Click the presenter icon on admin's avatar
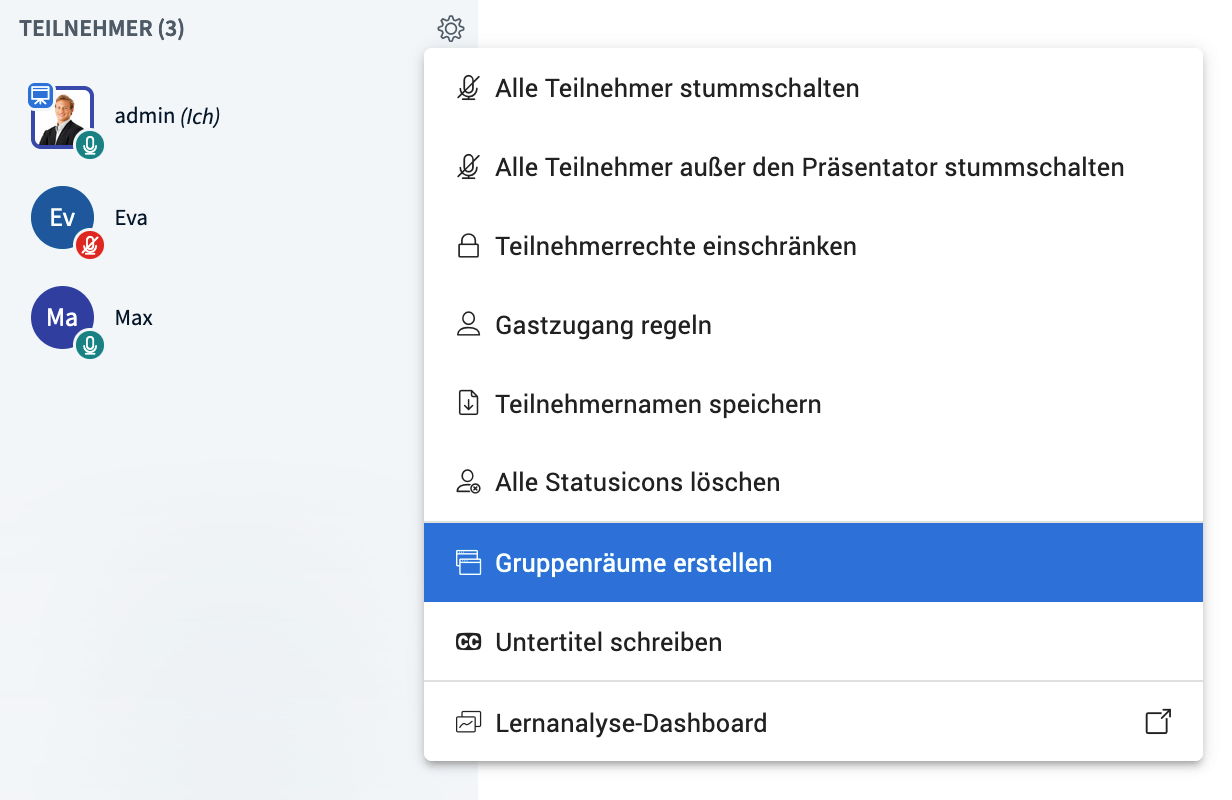1232x800 pixels. tap(40, 95)
